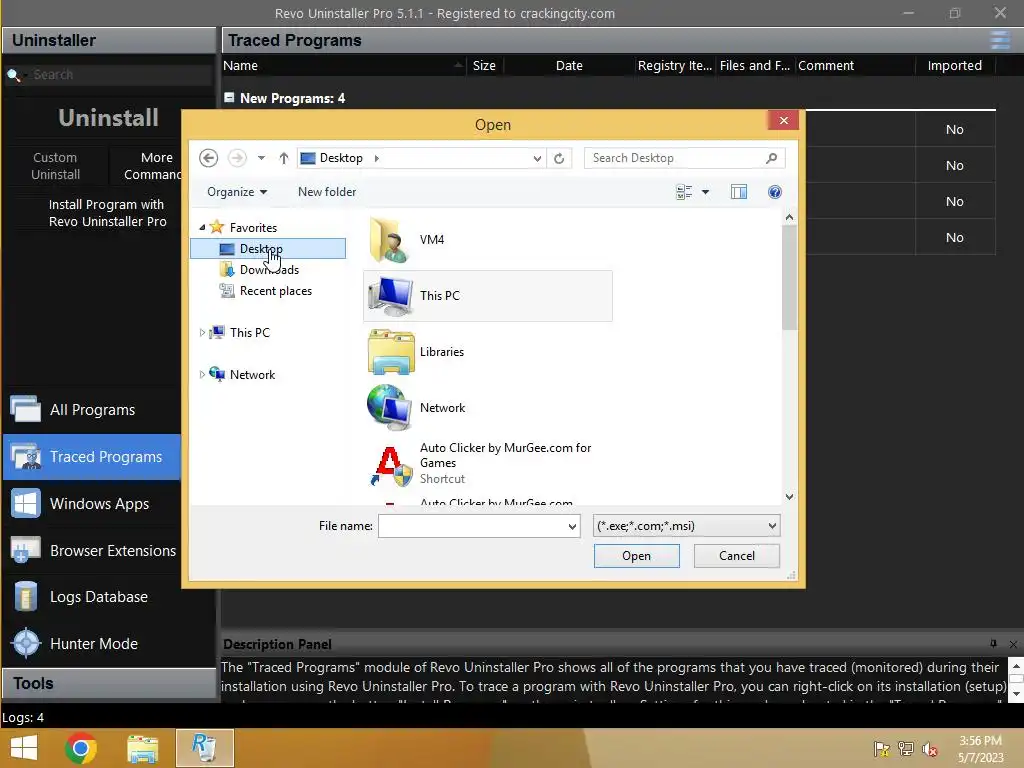Pin the Description Panel
Screen dimensions: 1024x768
click(993, 644)
